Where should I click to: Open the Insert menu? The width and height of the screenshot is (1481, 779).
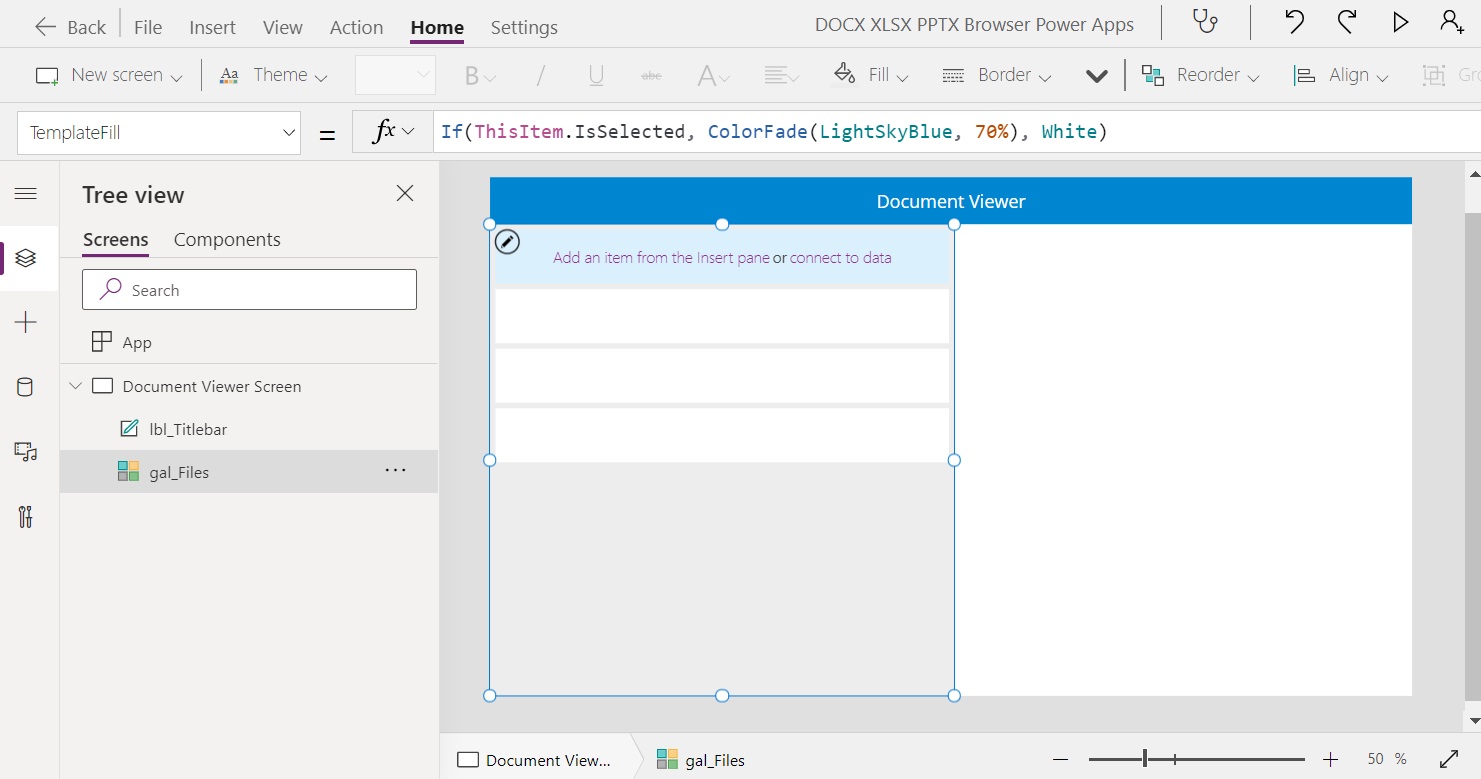(x=212, y=27)
